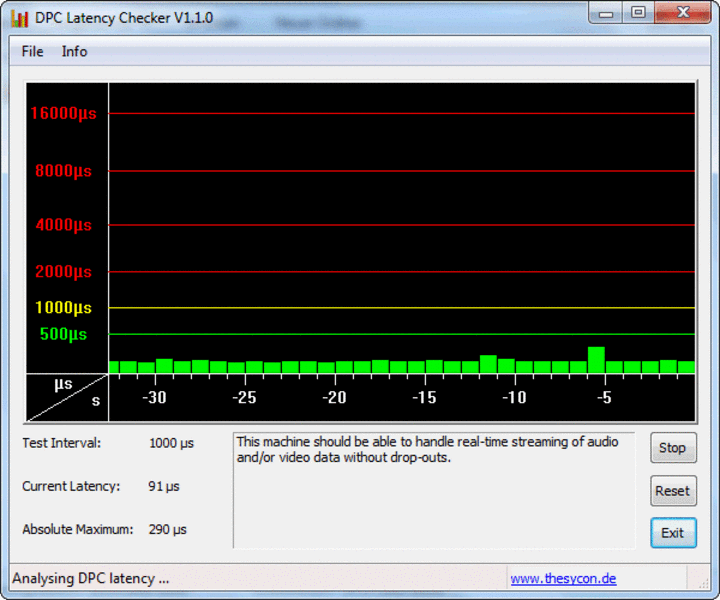Click the Reset button

pos(673,491)
